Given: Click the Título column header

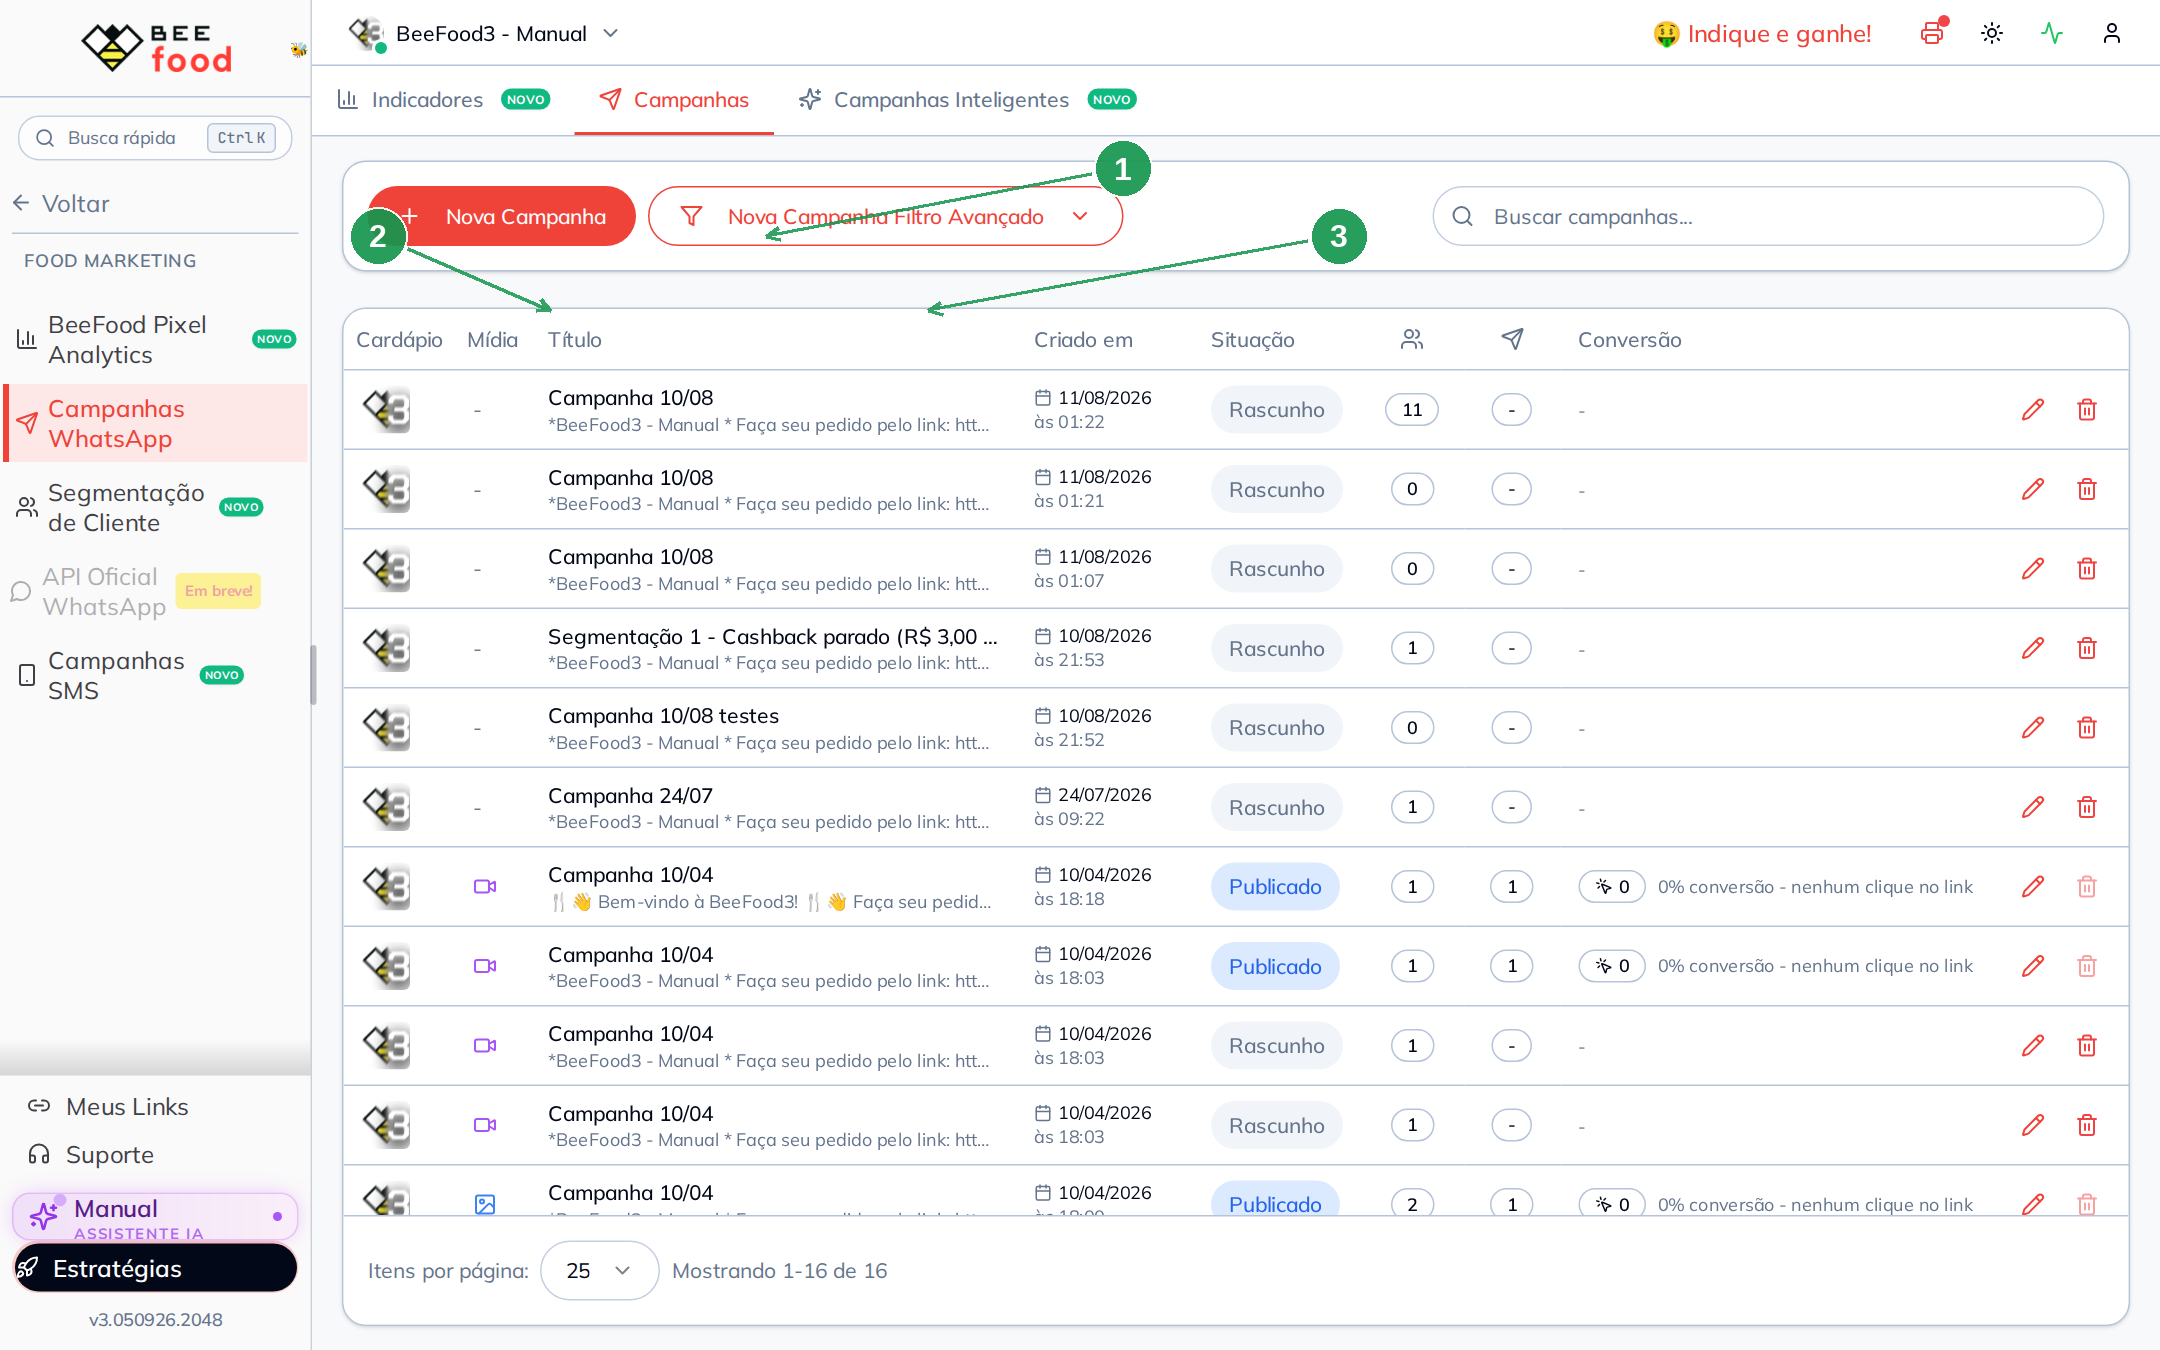Looking at the screenshot, I should (x=575, y=339).
